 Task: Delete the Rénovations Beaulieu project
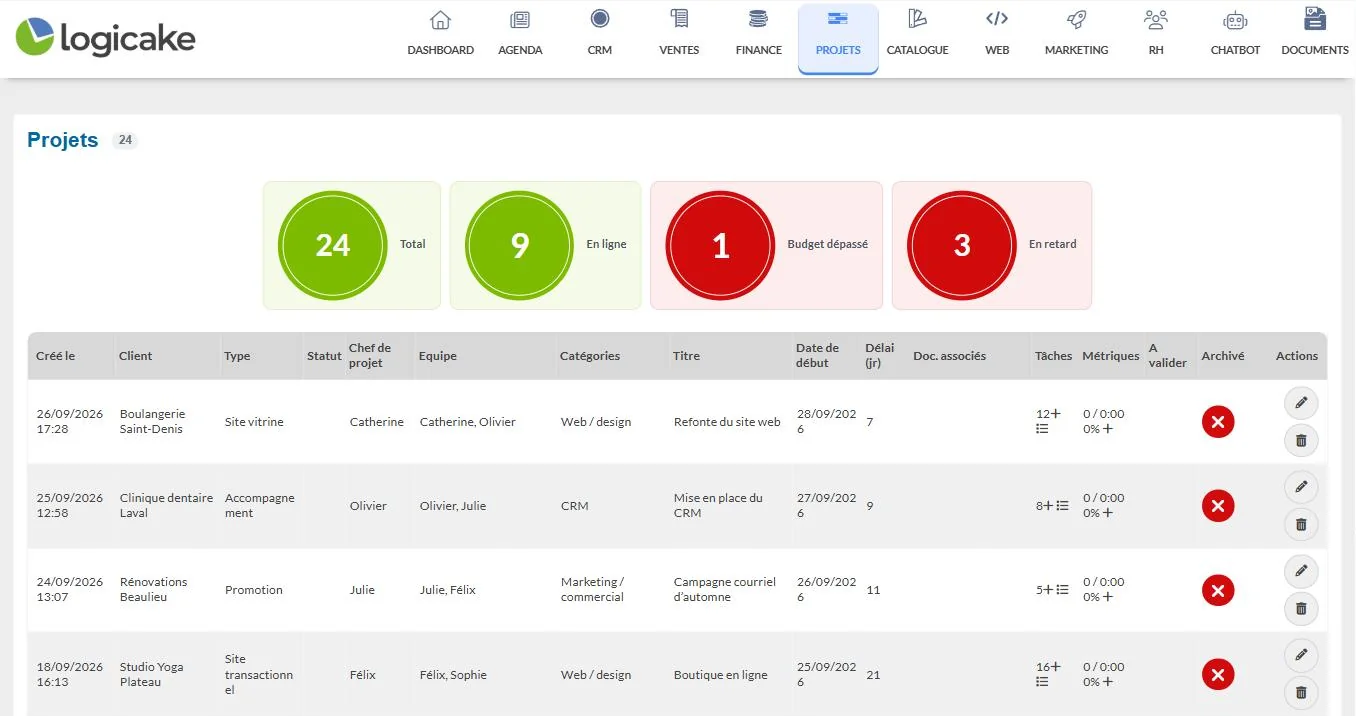(1301, 609)
